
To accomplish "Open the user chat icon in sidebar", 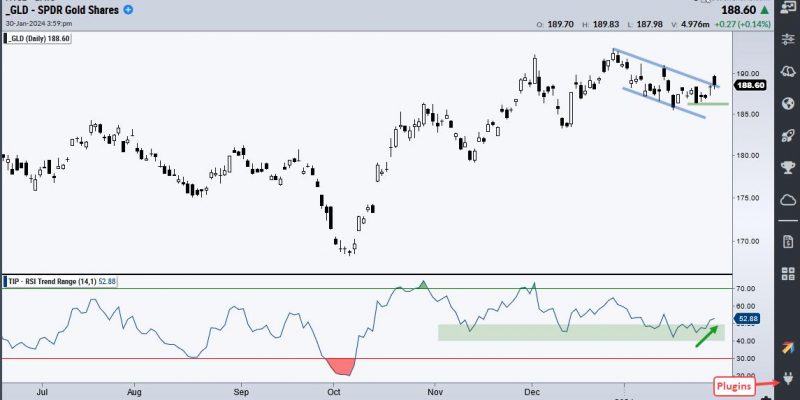I will coord(788,6).
